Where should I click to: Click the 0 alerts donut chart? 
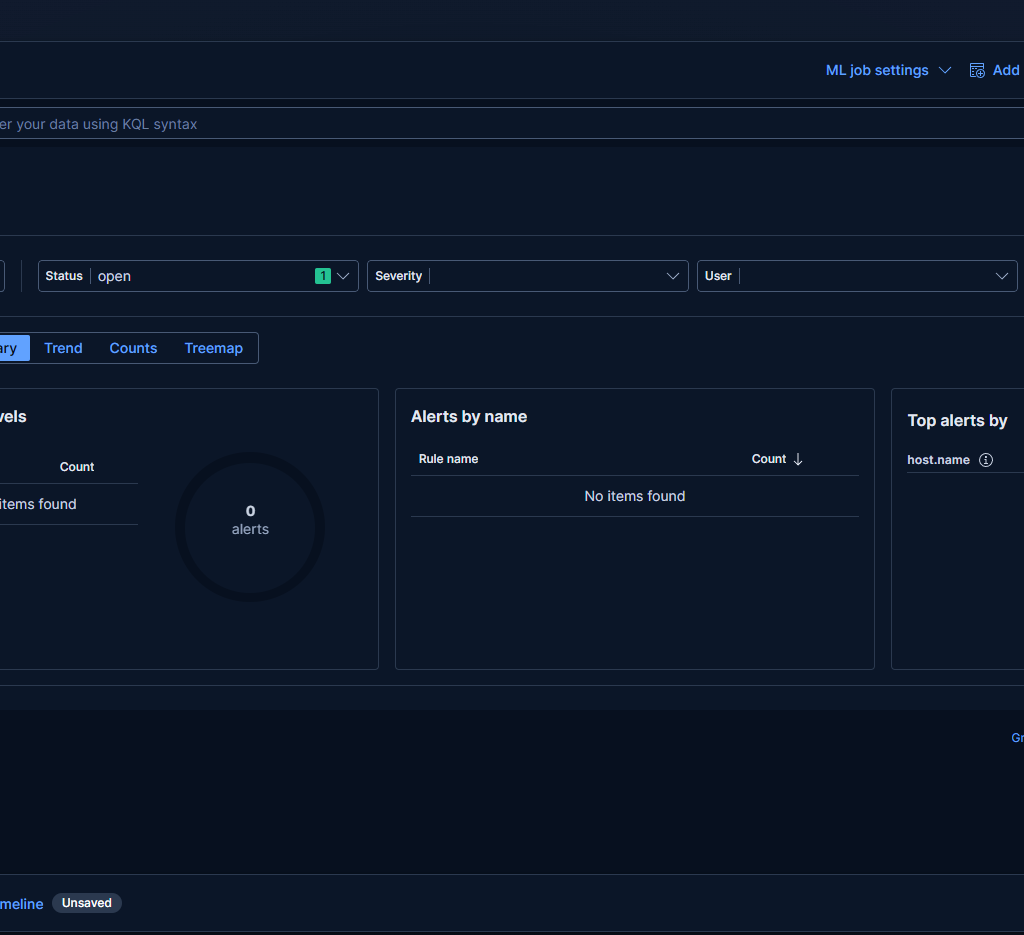(x=250, y=527)
